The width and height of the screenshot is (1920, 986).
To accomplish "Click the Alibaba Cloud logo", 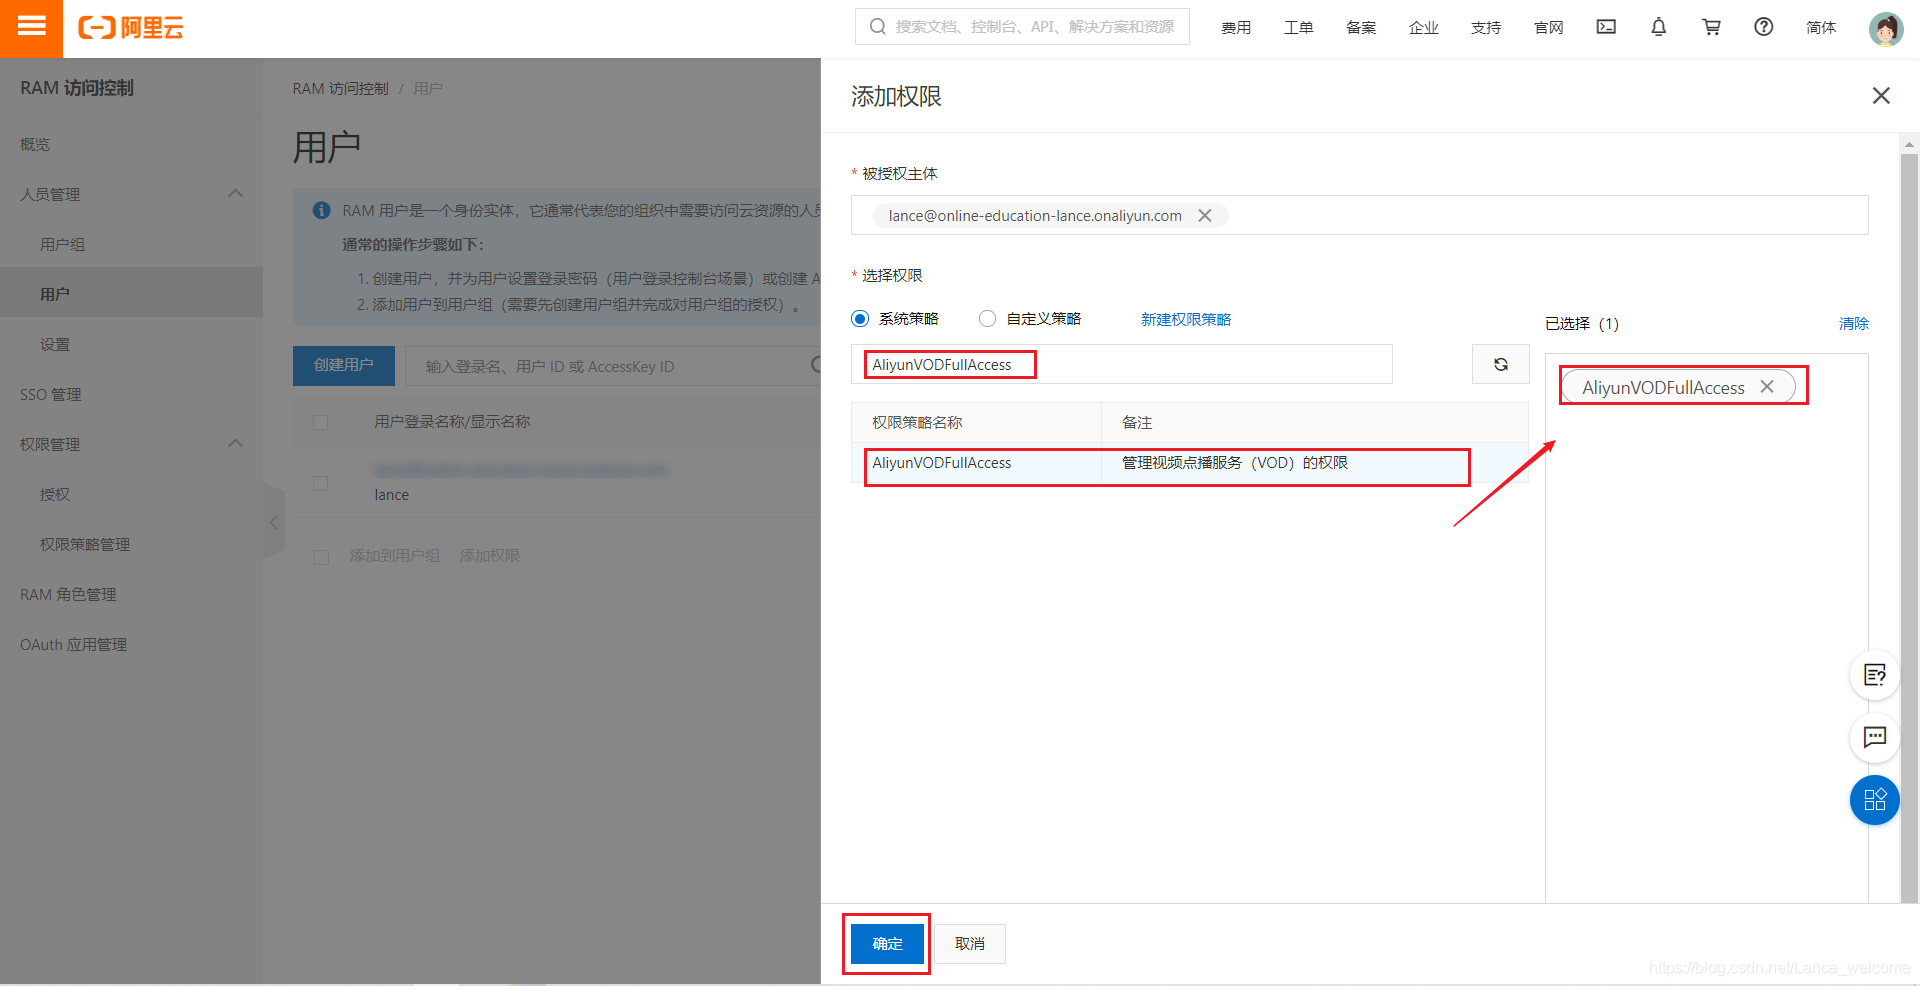I will coord(131,28).
